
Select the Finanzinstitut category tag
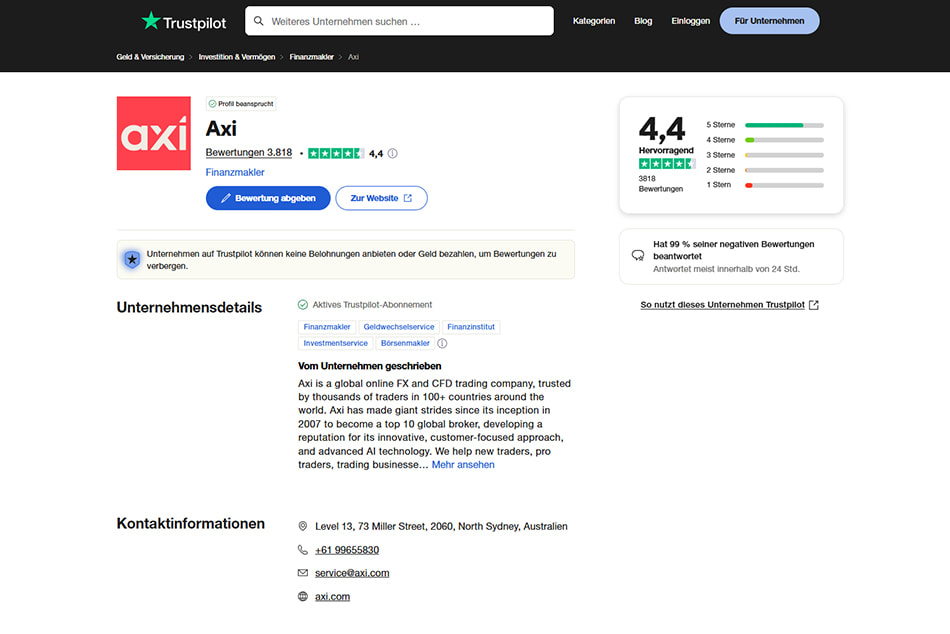(471, 327)
